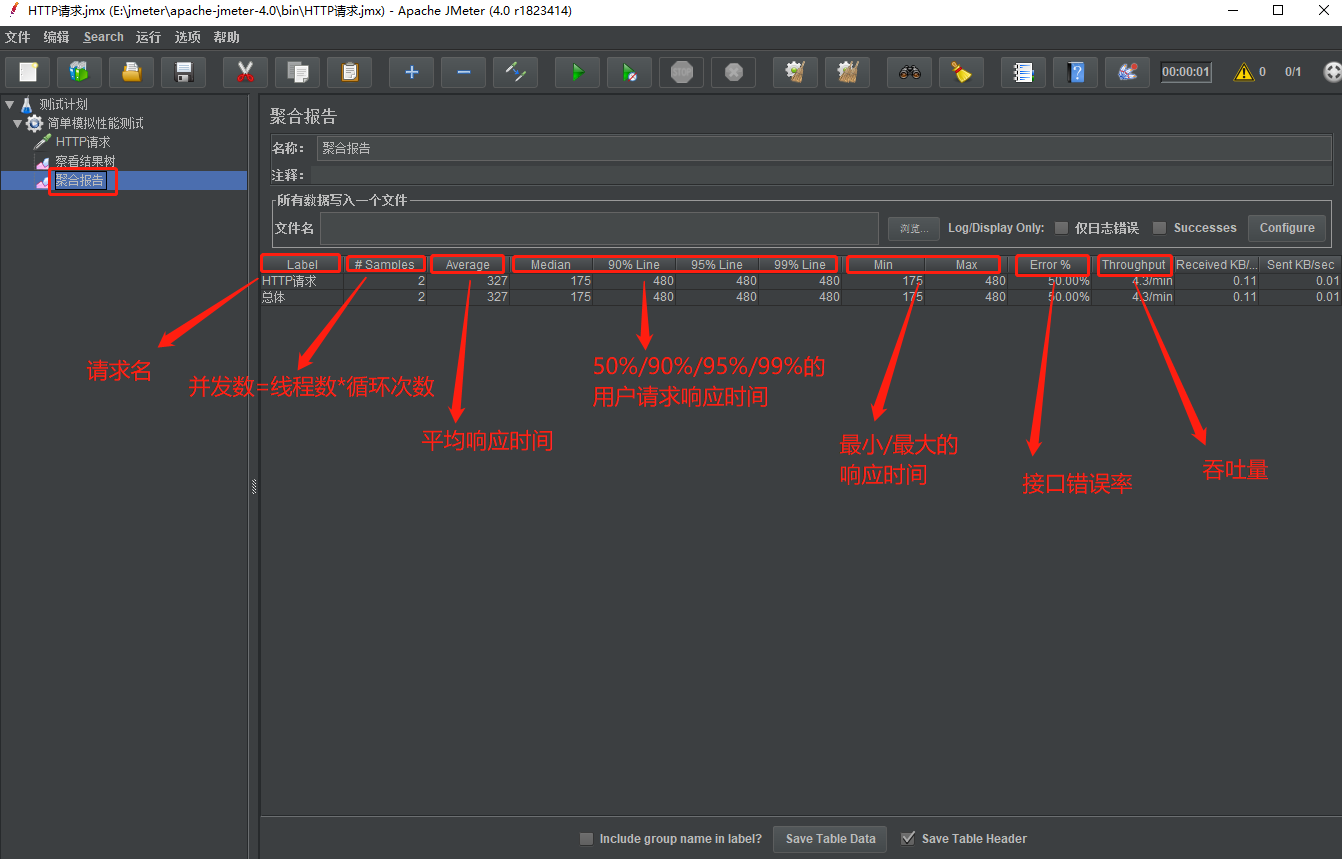Click the Collapse all minus icon
The width and height of the screenshot is (1342, 859).
pyautogui.click(x=463, y=72)
